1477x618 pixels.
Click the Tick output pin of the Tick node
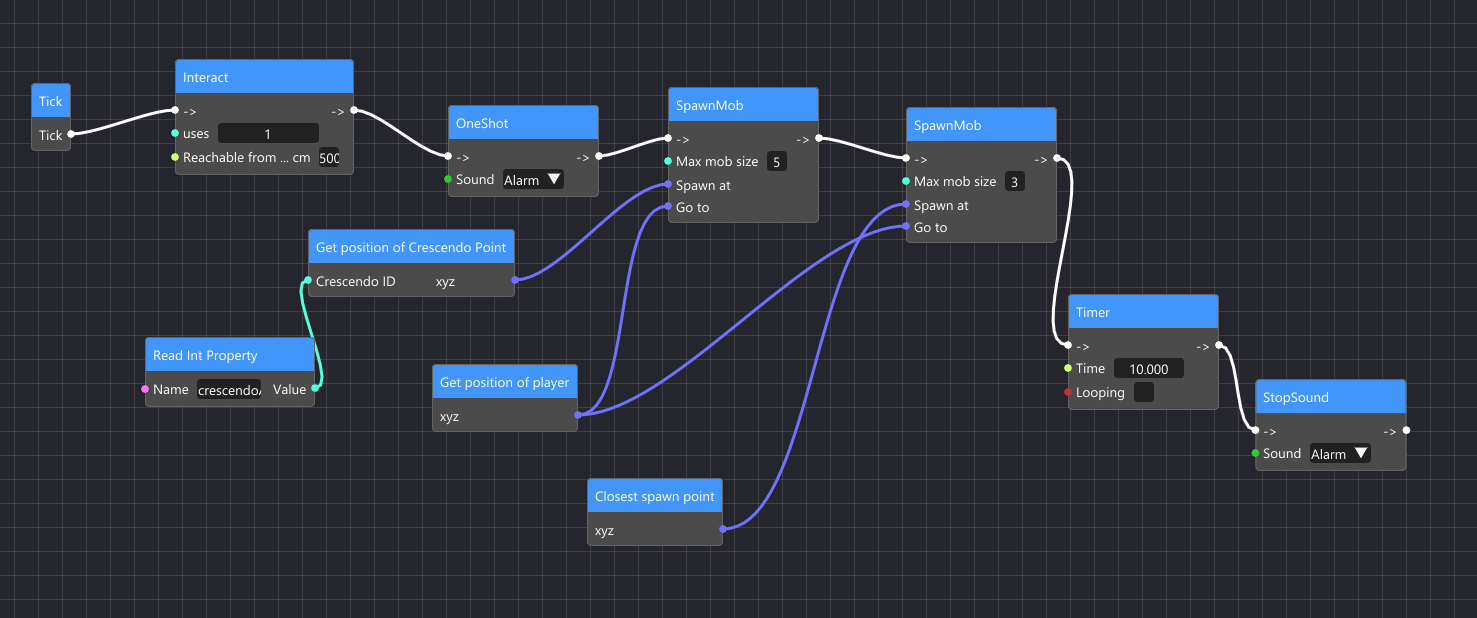pos(69,135)
